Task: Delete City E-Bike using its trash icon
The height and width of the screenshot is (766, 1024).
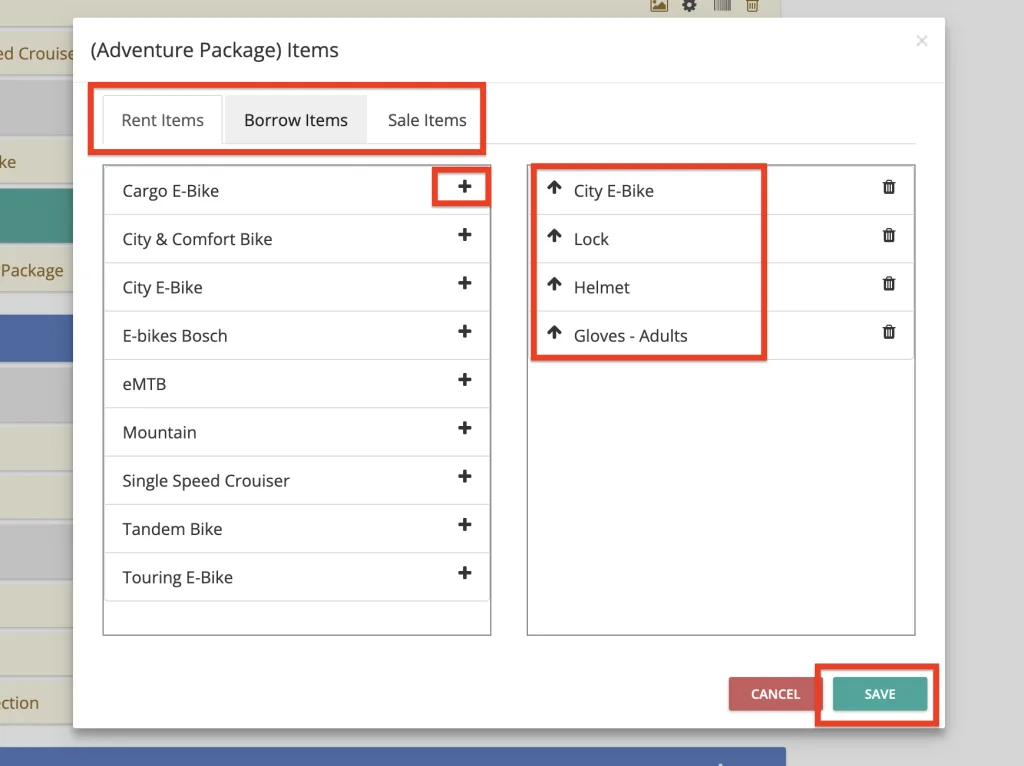Action: click(x=888, y=187)
